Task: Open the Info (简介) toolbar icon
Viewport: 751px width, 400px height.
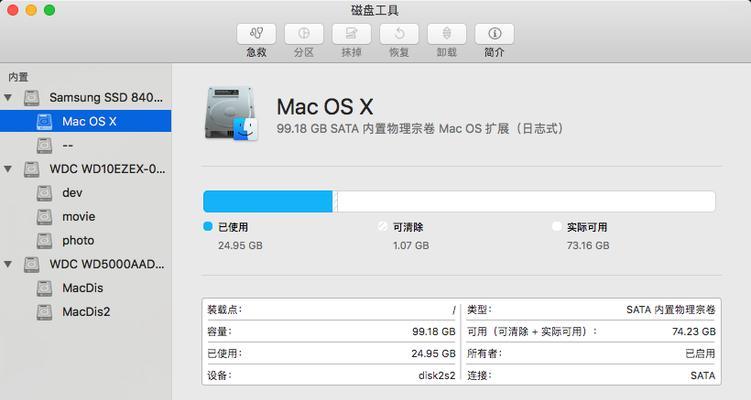Action: (x=494, y=34)
